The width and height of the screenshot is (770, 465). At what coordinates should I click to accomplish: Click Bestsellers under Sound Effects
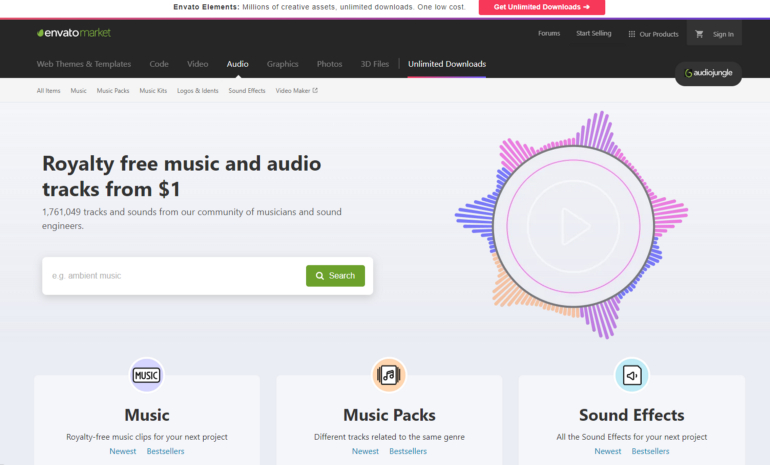pos(651,451)
